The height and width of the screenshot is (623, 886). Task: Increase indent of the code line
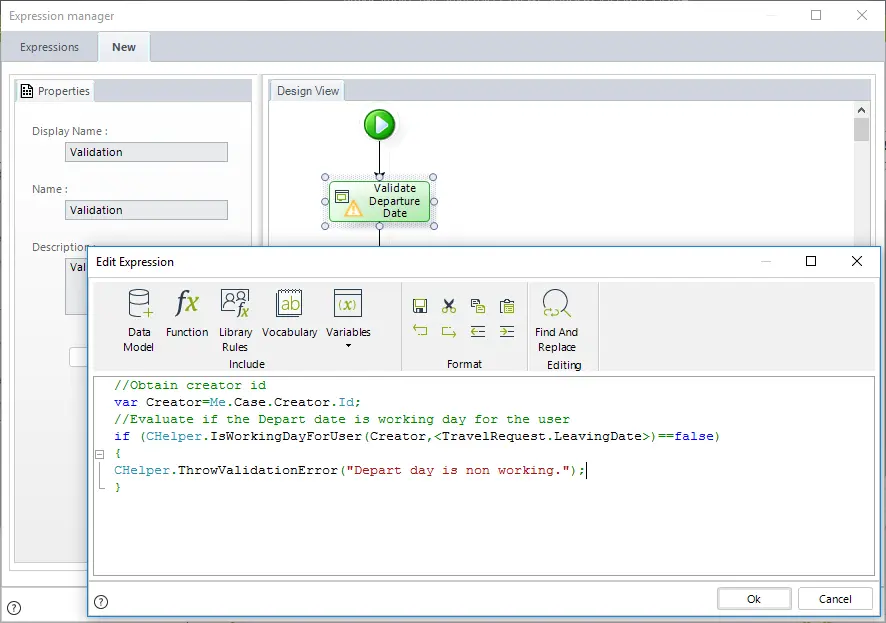(x=507, y=331)
